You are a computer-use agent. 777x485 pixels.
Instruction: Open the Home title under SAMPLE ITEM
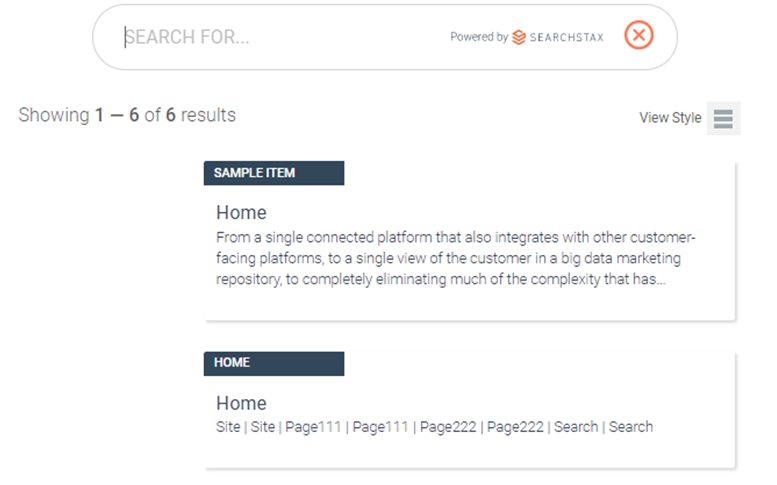coord(241,213)
